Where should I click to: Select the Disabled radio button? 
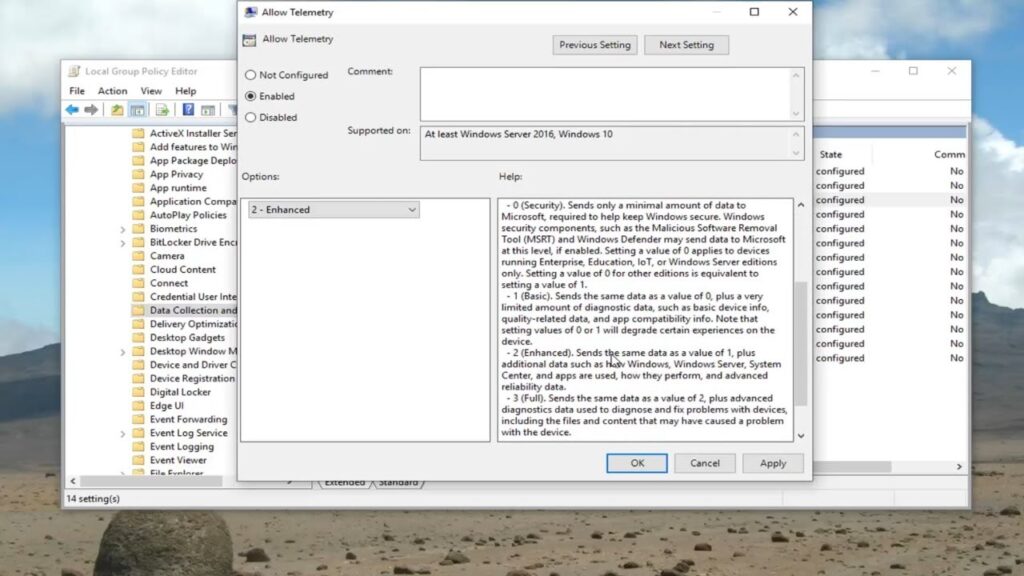pos(251,118)
